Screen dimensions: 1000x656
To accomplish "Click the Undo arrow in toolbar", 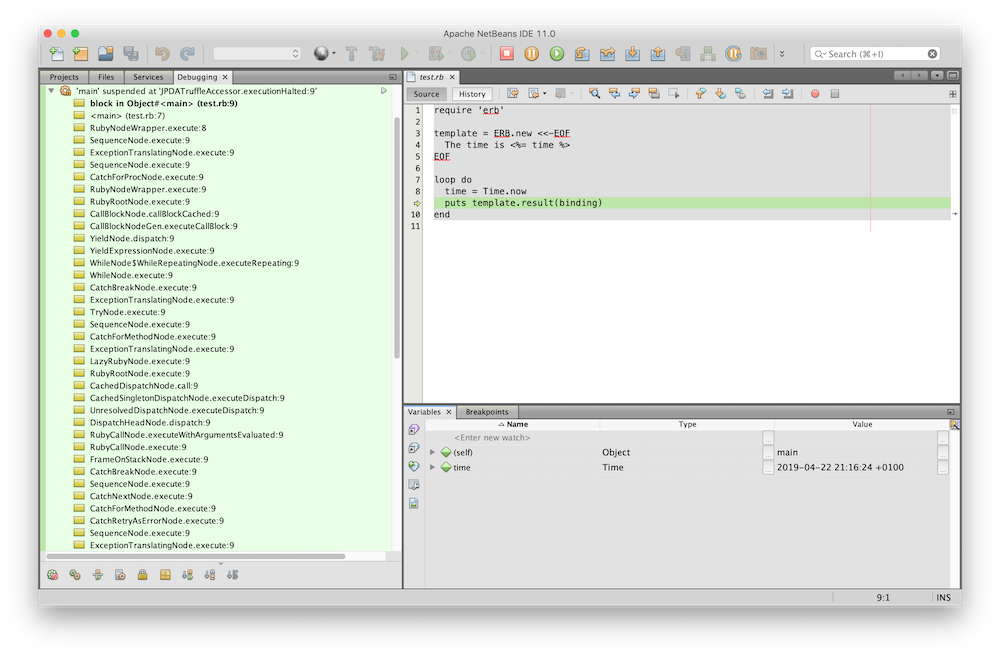I will pos(162,54).
